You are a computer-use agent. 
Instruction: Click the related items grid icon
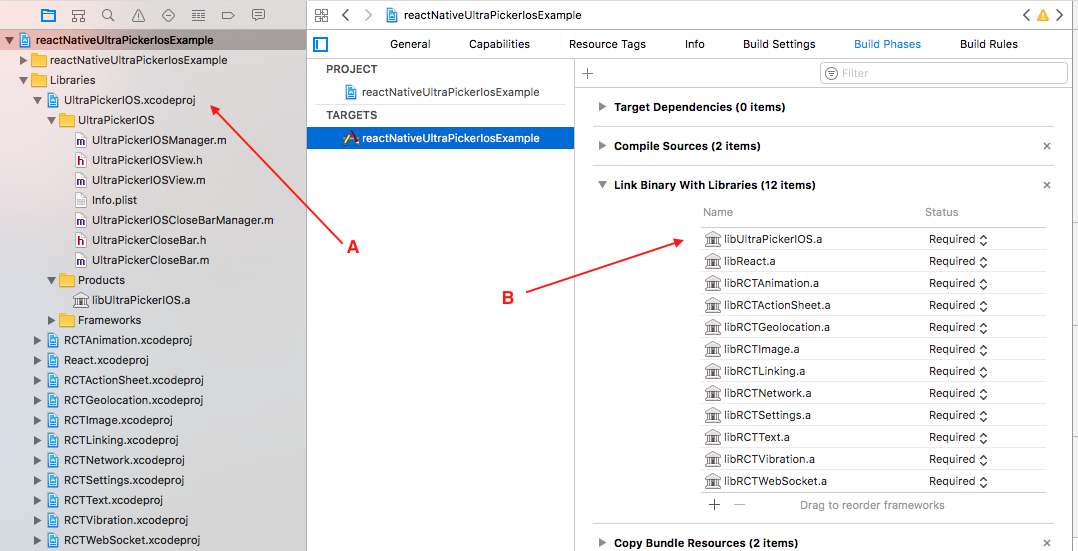click(321, 14)
